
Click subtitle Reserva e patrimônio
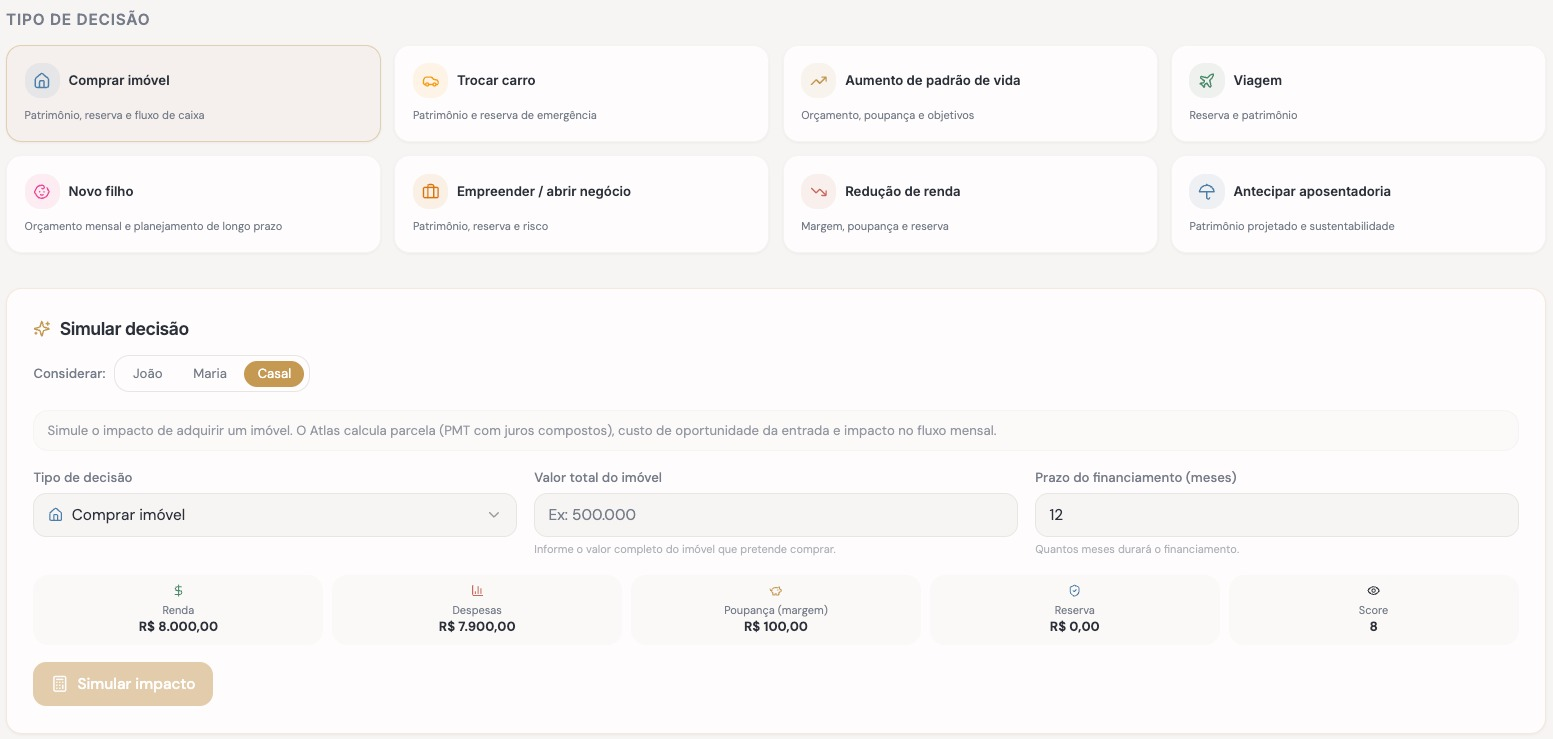click(1243, 115)
